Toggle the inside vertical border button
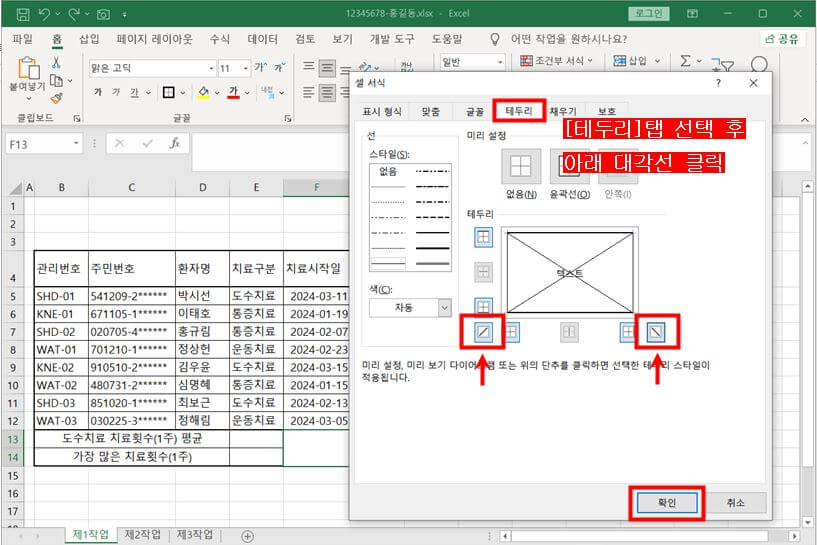Viewport: 817px width, 545px height. click(570, 332)
